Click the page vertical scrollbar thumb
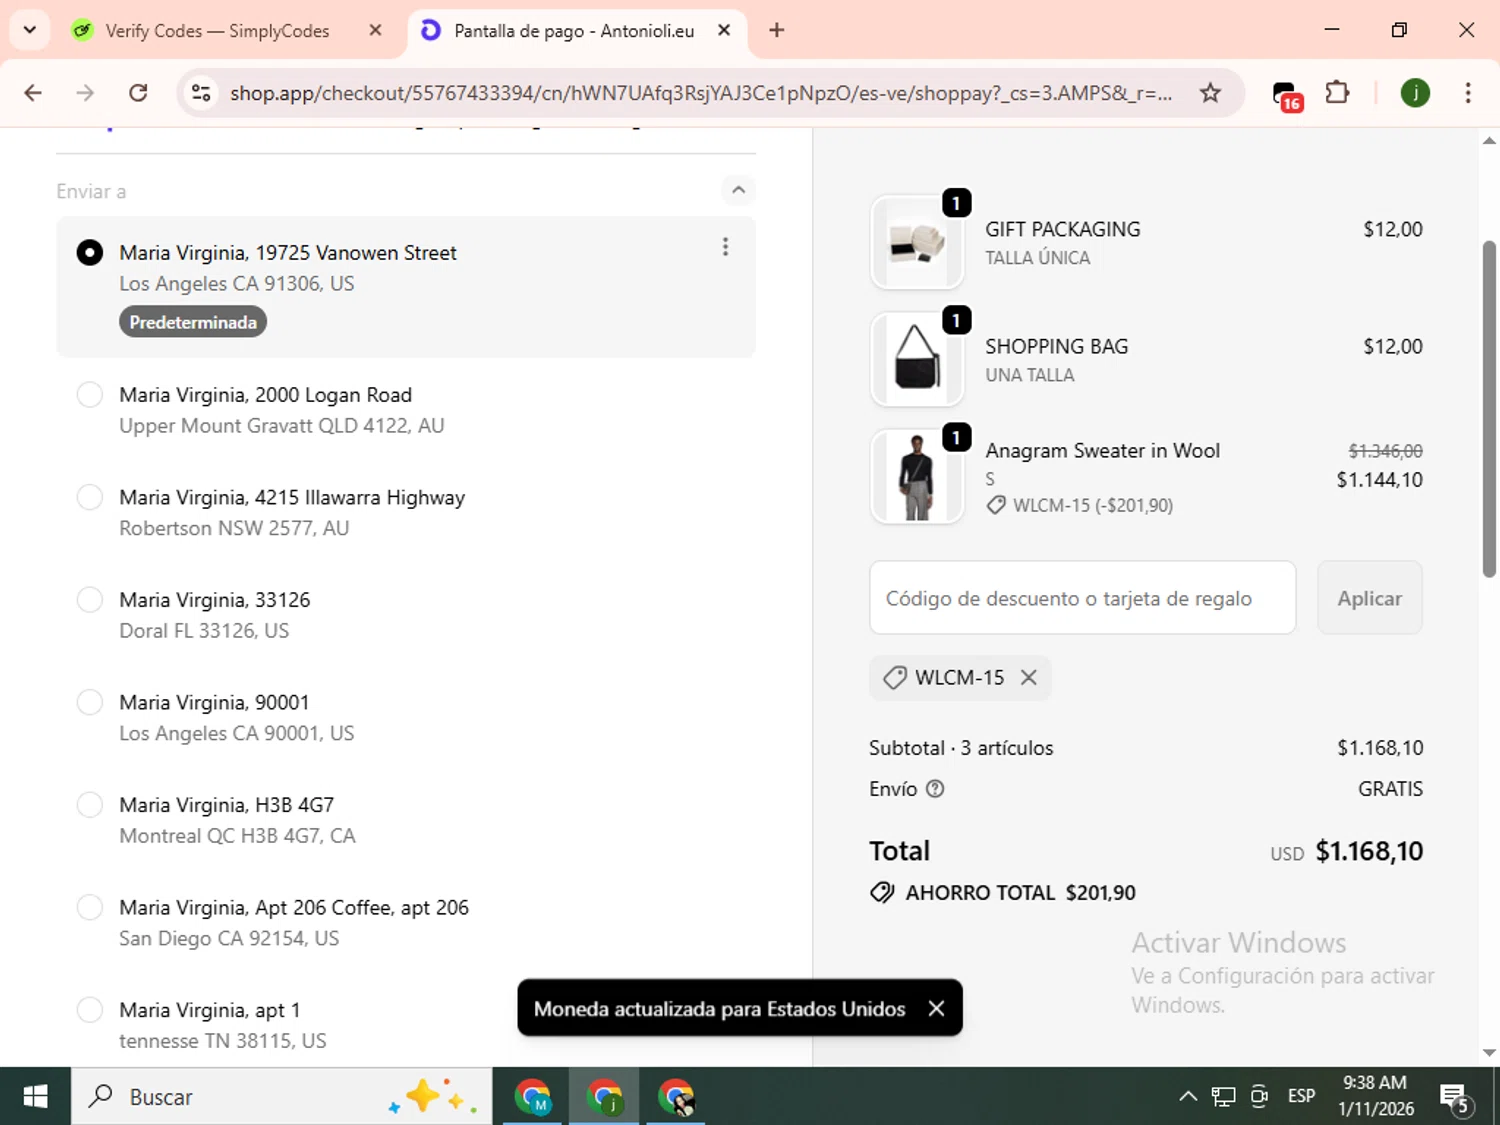 click(x=1489, y=408)
